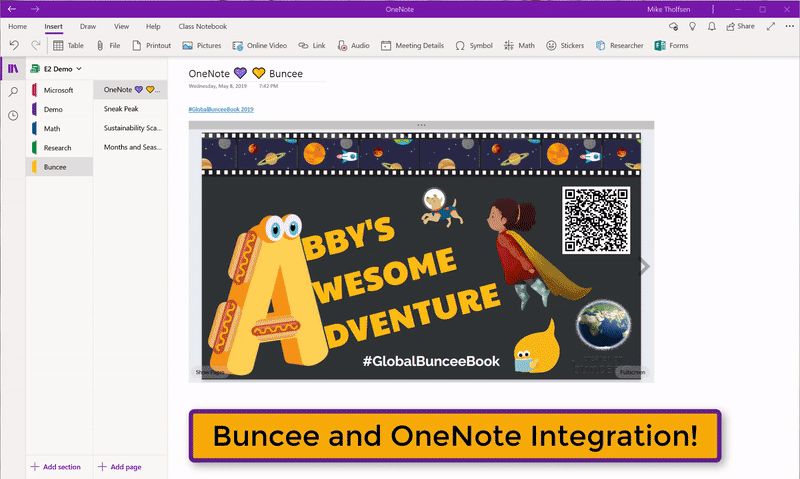Click the forward arrow in the title bar
The height and width of the screenshot is (479, 800).
pos(35,9)
